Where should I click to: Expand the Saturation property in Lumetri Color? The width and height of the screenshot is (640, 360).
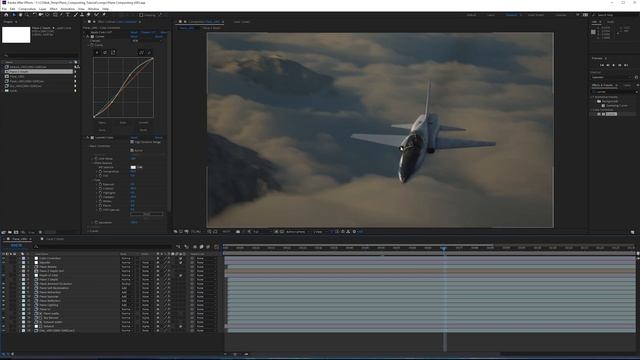point(92,222)
